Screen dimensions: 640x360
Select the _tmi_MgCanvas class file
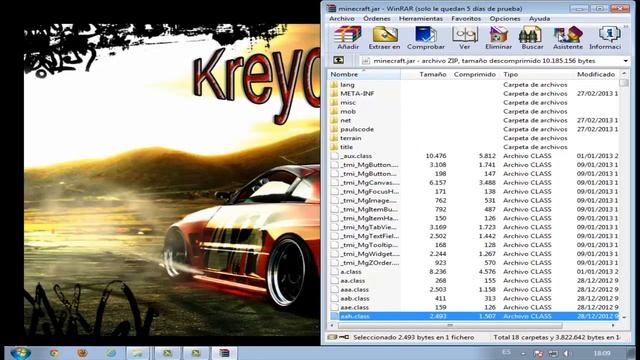click(x=370, y=182)
